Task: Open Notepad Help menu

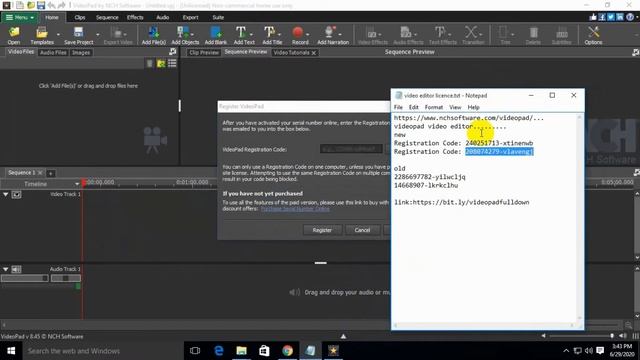Action: [473, 107]
